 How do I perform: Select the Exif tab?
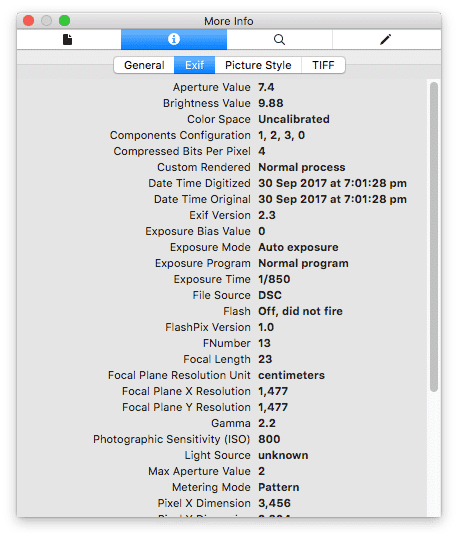click(x=195, y=65)
